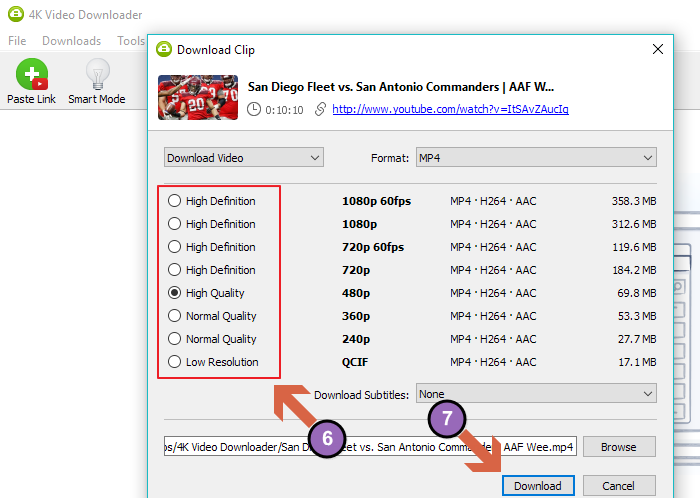
Task: Open the File menu
Action: pyautogui.click(x=17, y=41)
